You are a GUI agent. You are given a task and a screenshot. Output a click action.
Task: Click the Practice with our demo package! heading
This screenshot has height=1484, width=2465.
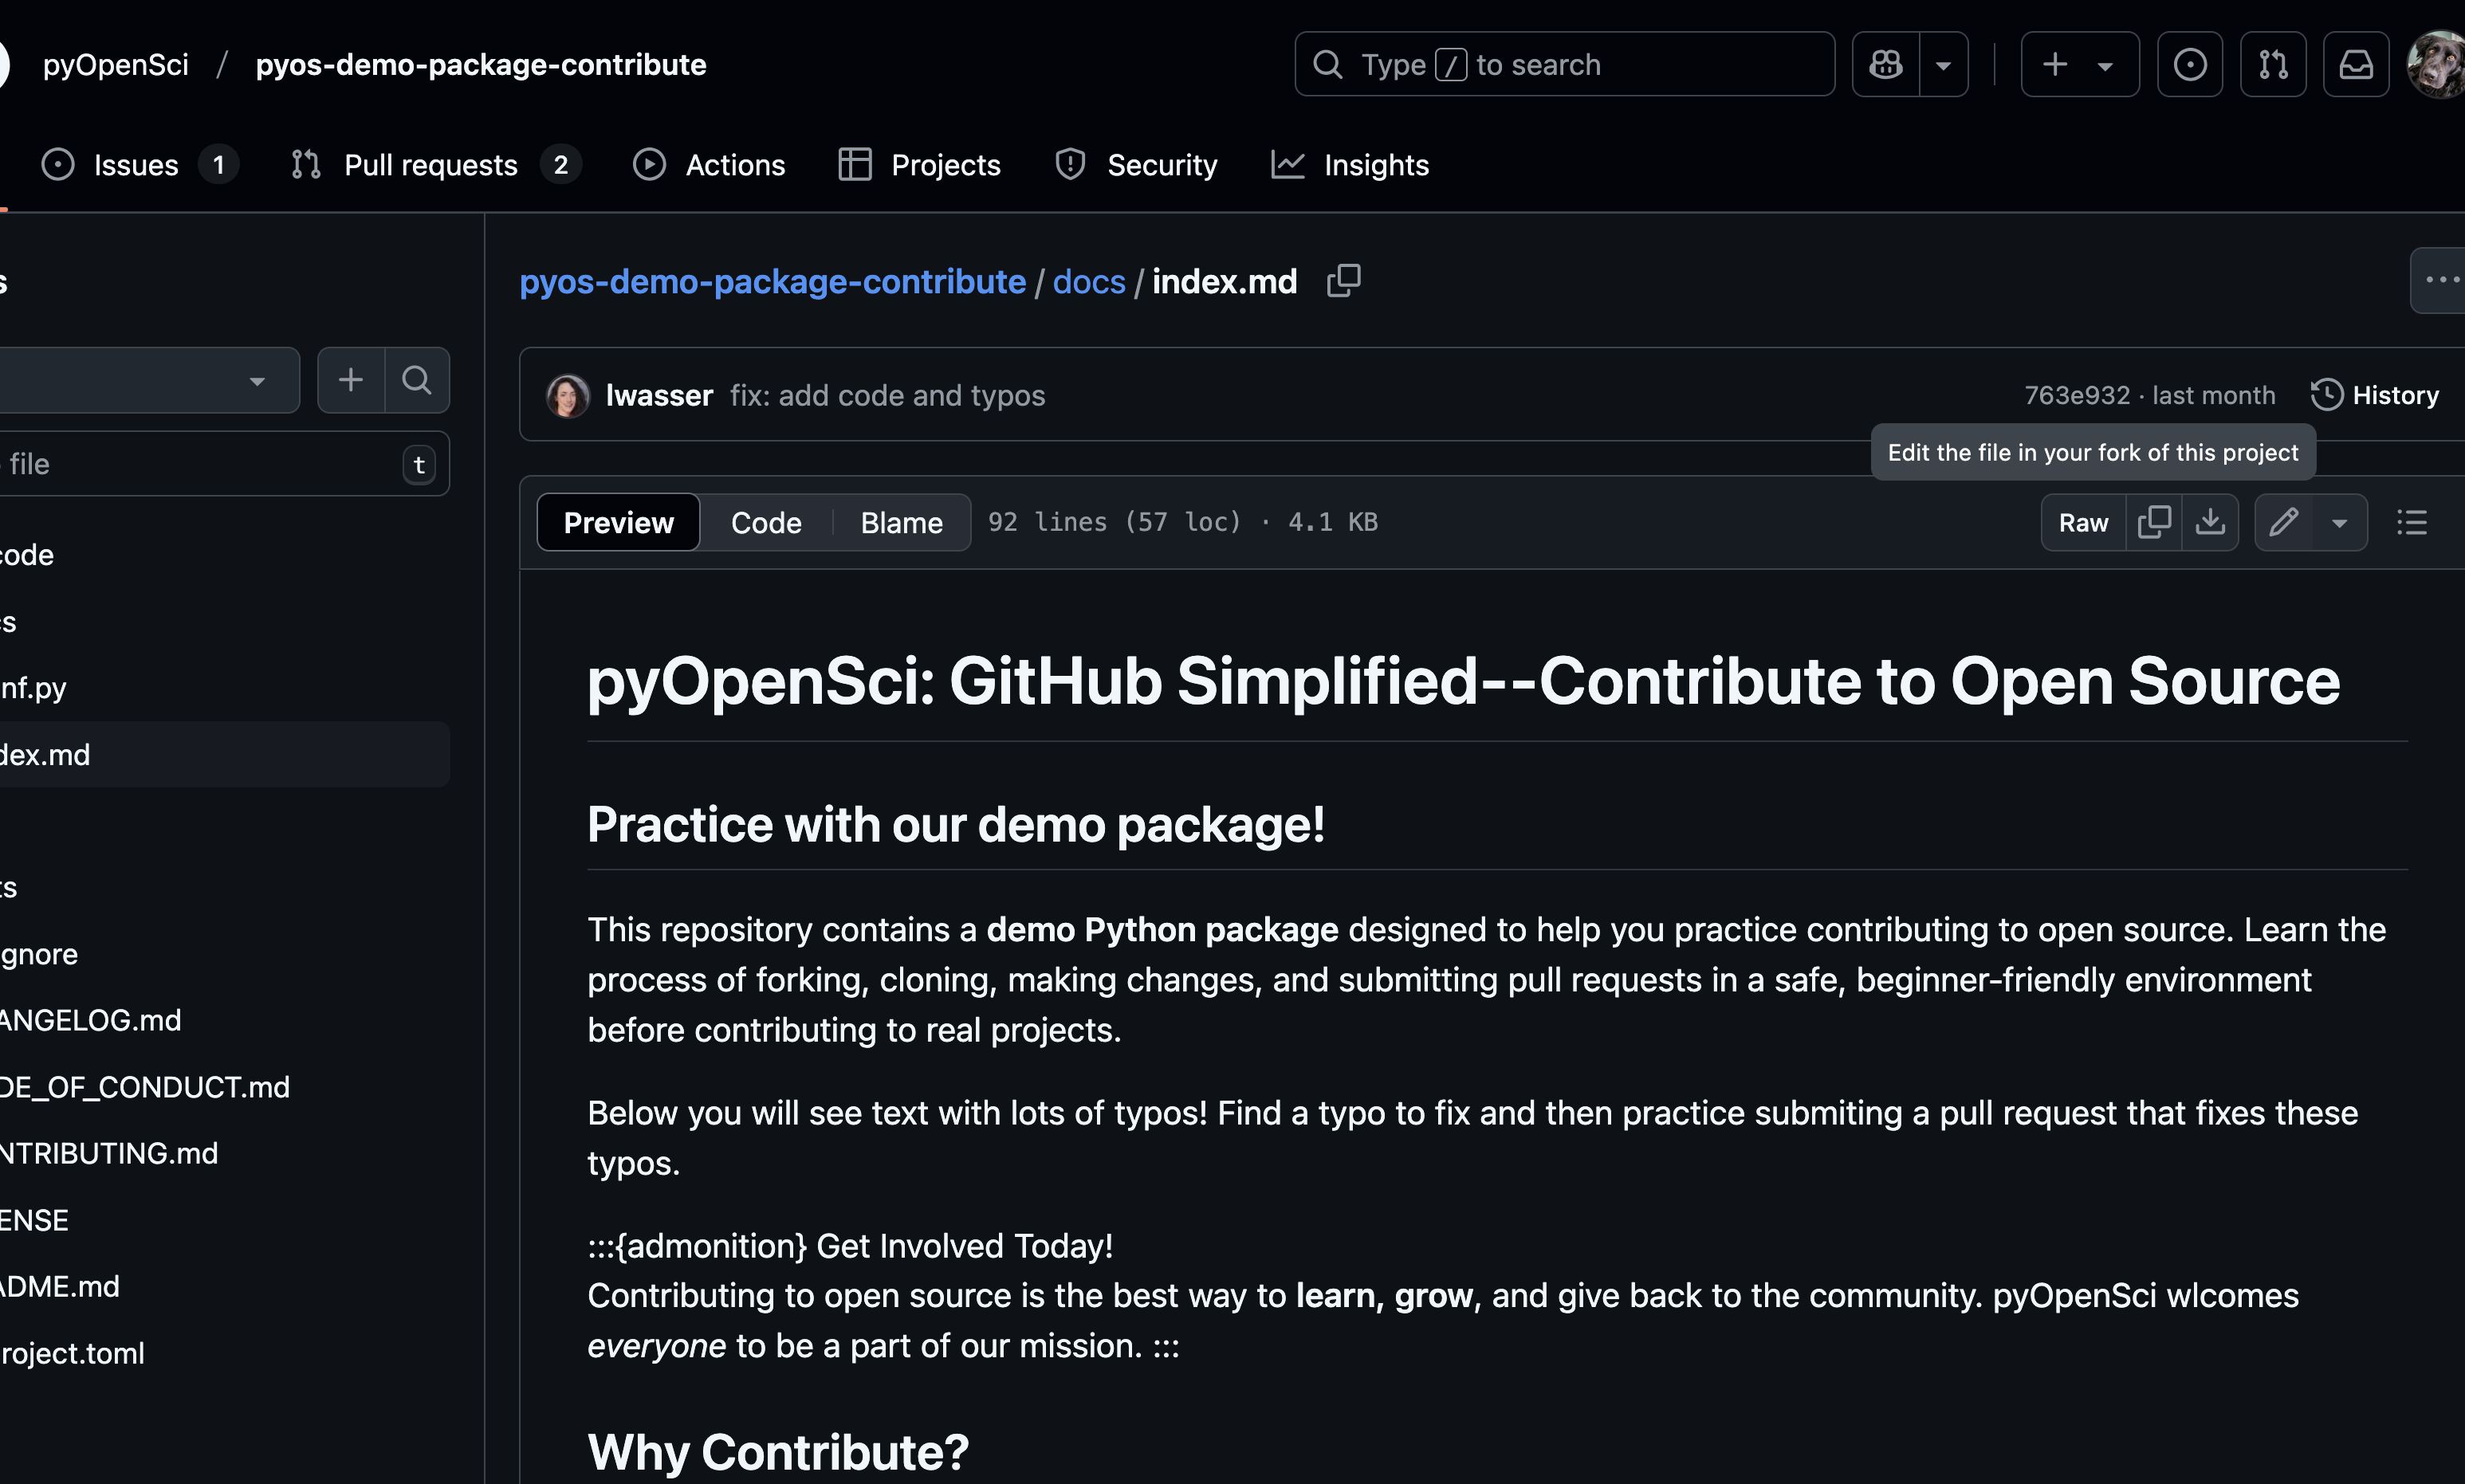pyautogui.click(x=956, y=825)
